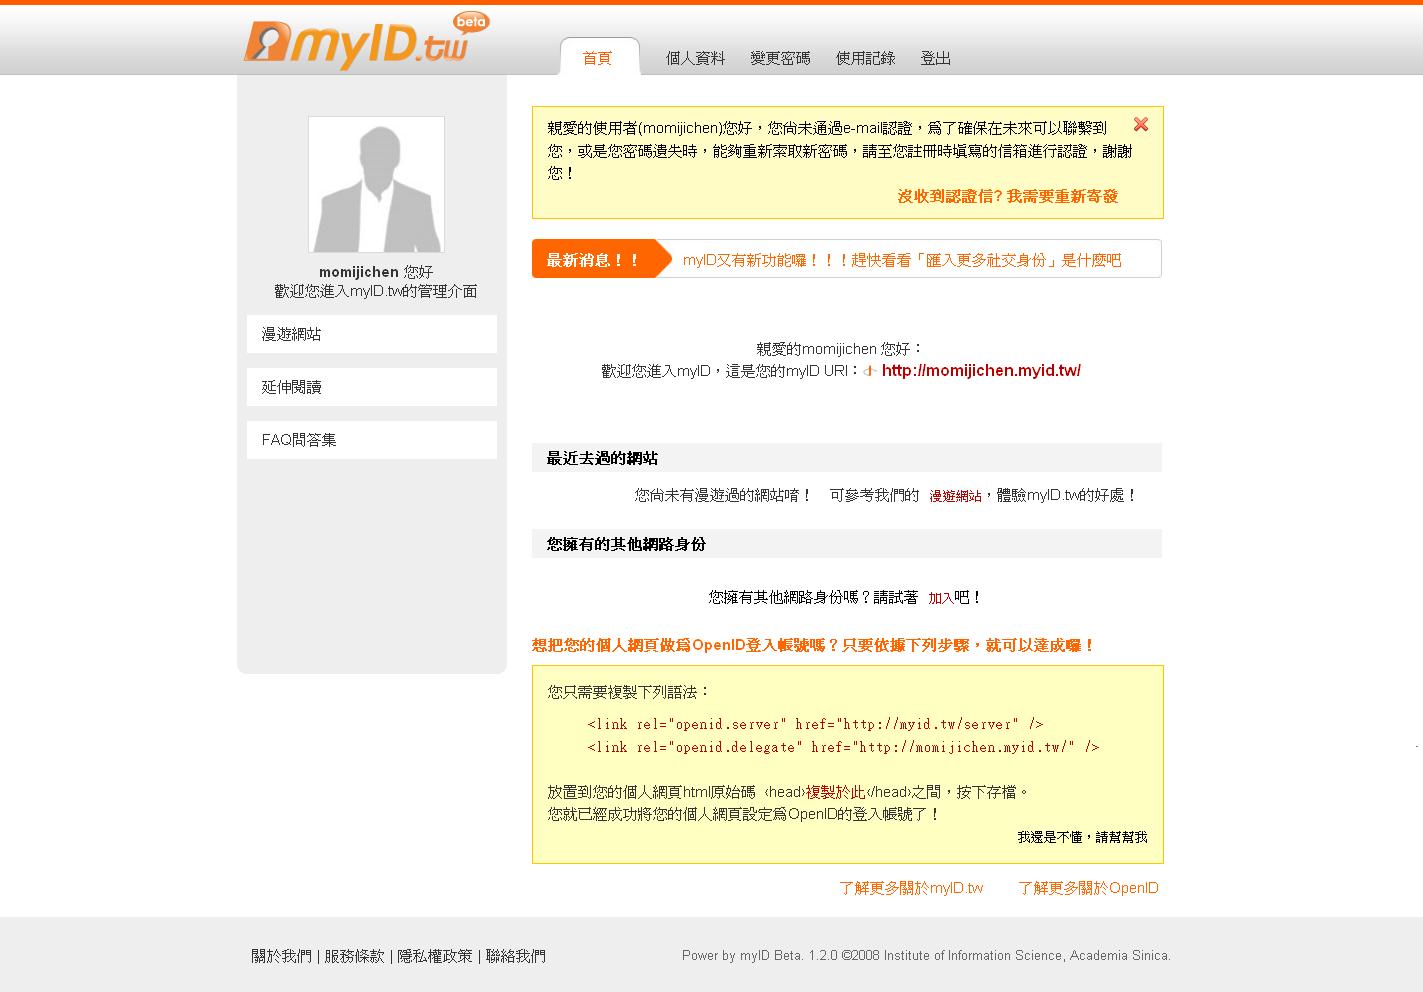This screenshot has height=992, width=1423.
Task: Open 聯絡我們 in the footer
Action: pyautogui.click(x=516, y=956)
